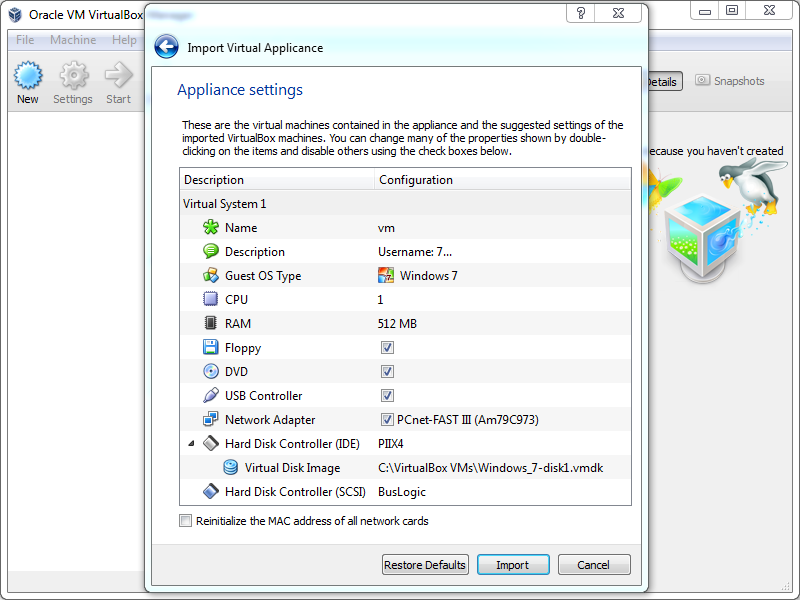The height and width of the screenshot is (600, 800).
Task: Click the Snapshots camera icon
Action: (x=703, y=81)
